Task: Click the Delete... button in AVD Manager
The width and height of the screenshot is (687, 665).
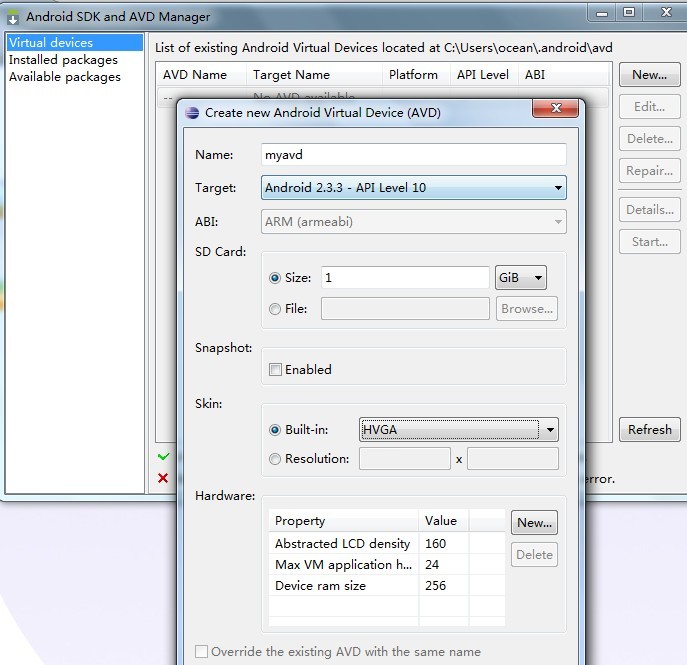Action: tap(649, 139)
